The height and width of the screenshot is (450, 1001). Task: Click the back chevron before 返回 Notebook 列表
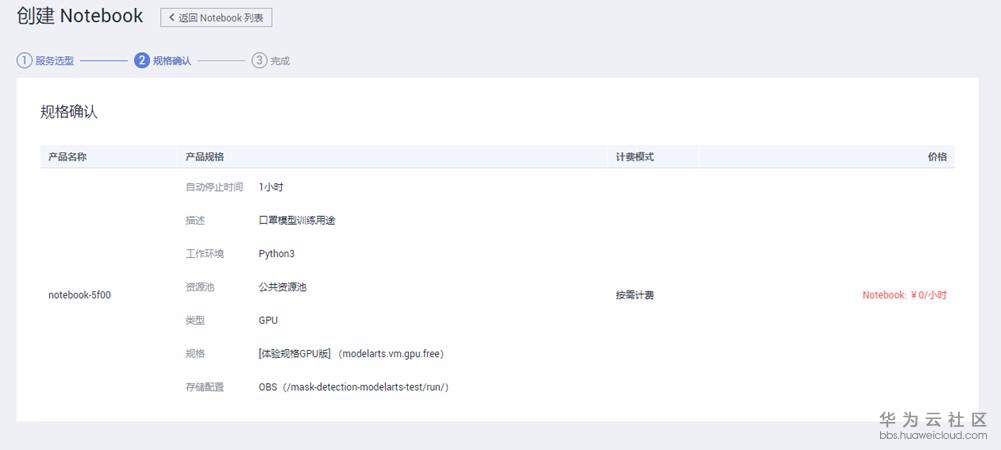(172, 18)
